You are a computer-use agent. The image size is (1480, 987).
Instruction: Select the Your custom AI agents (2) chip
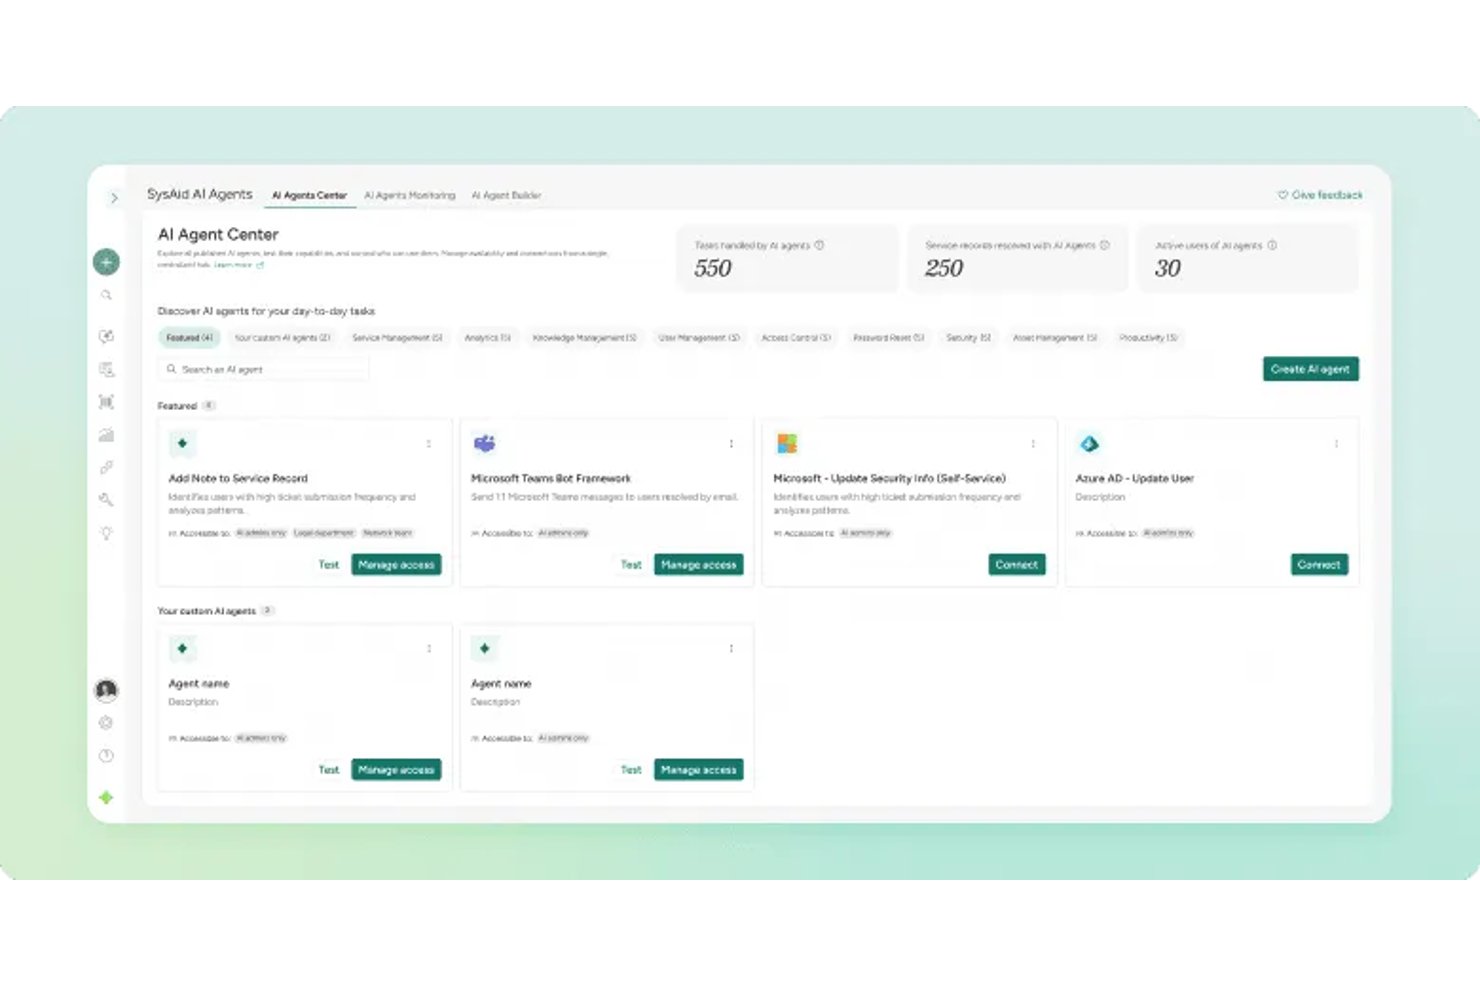[x=282, y=338]
